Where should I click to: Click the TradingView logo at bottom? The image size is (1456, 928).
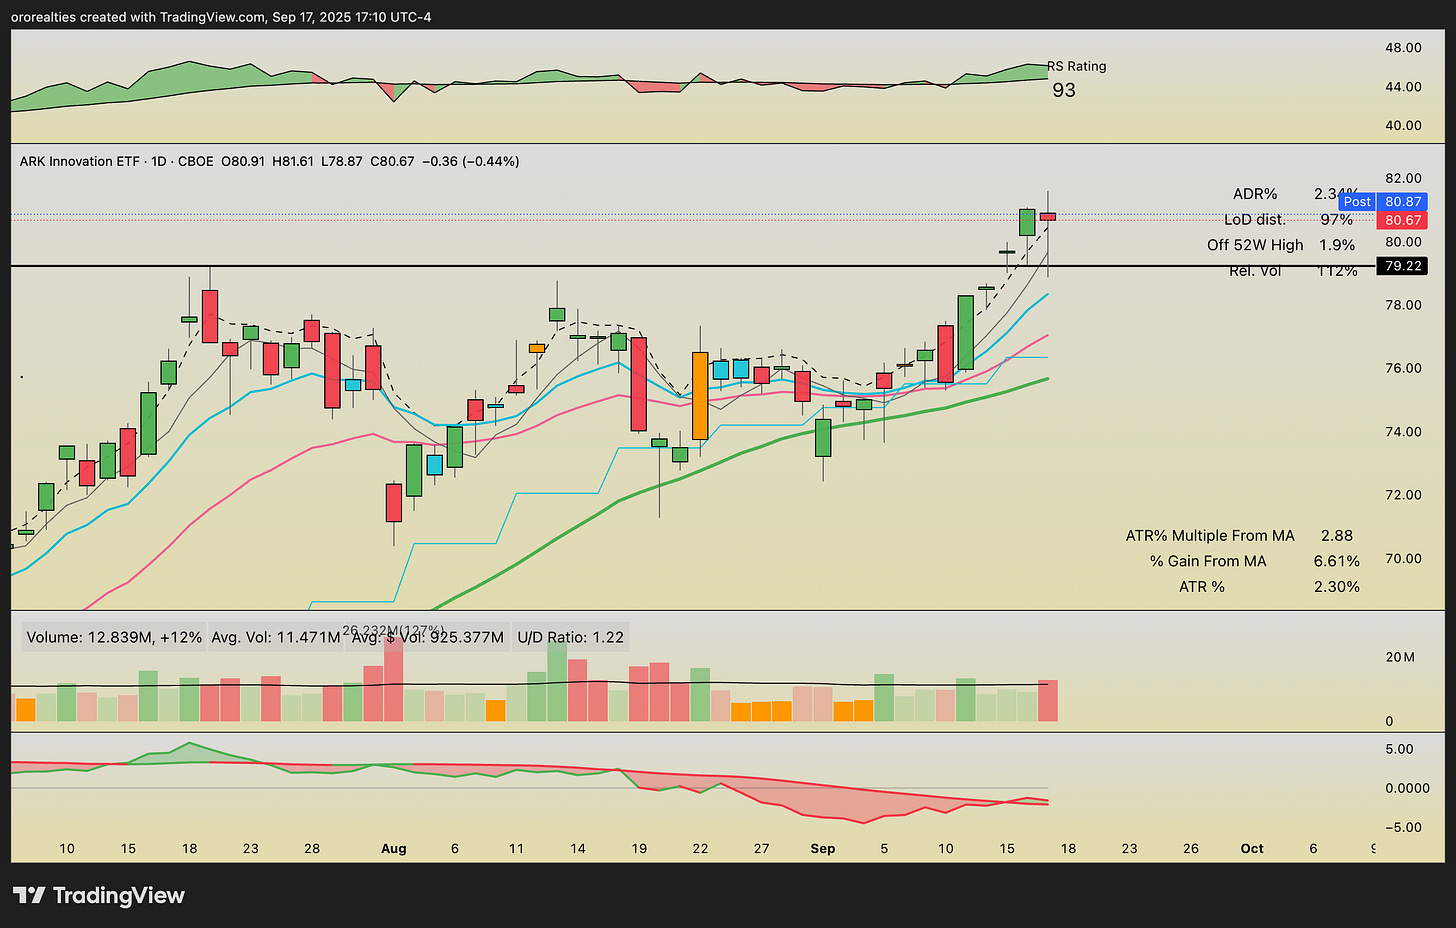[99, 895]
